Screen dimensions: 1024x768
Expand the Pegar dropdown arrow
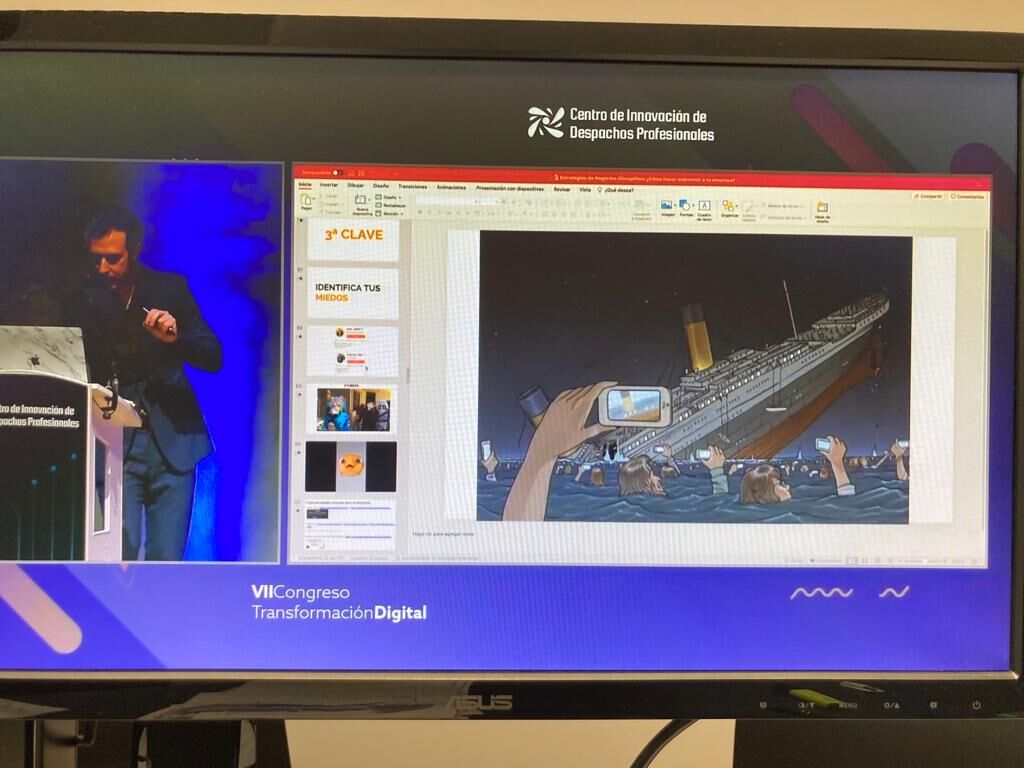tap(314, 199)
